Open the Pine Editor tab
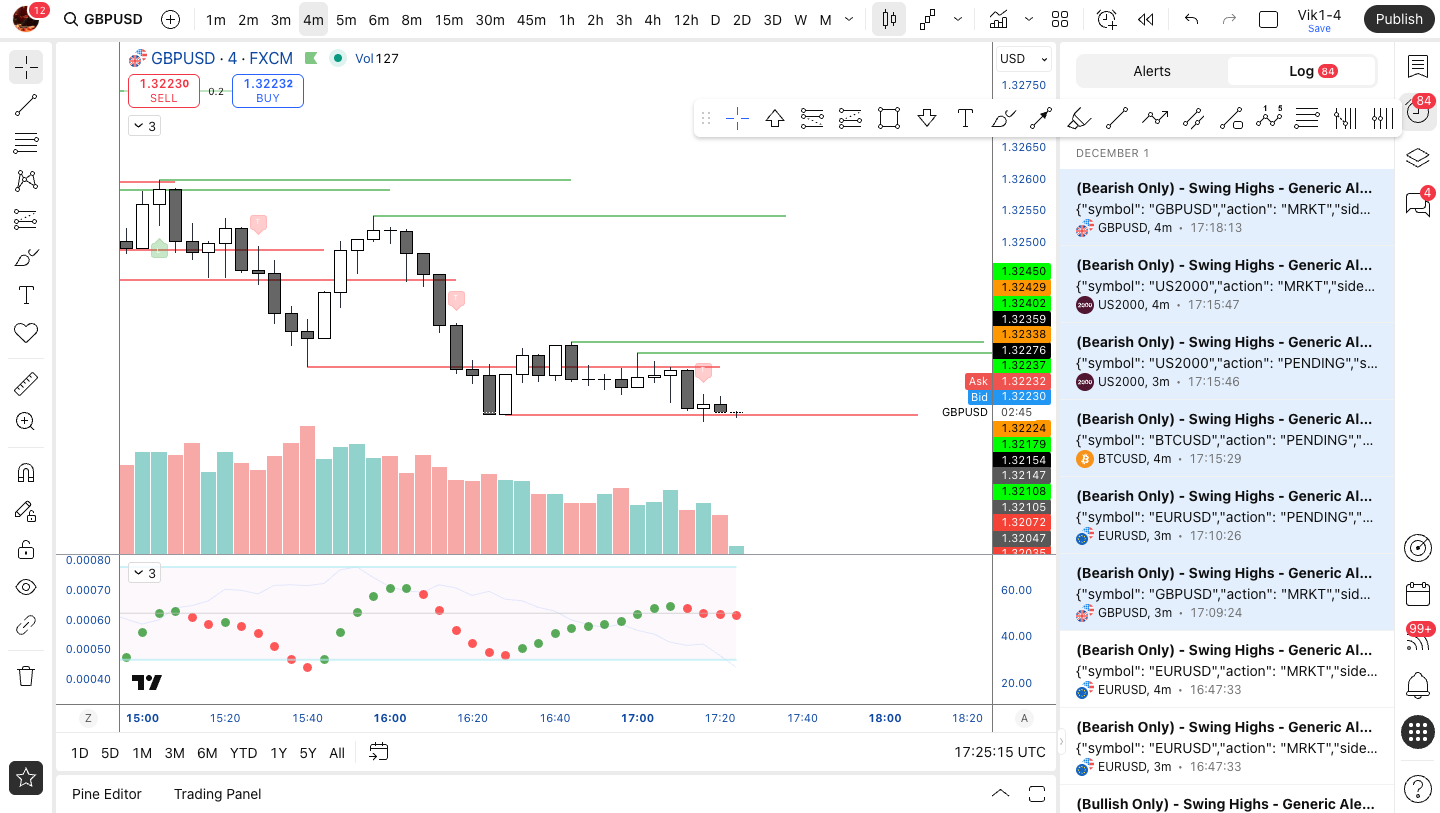 click(x=107, y=794)
